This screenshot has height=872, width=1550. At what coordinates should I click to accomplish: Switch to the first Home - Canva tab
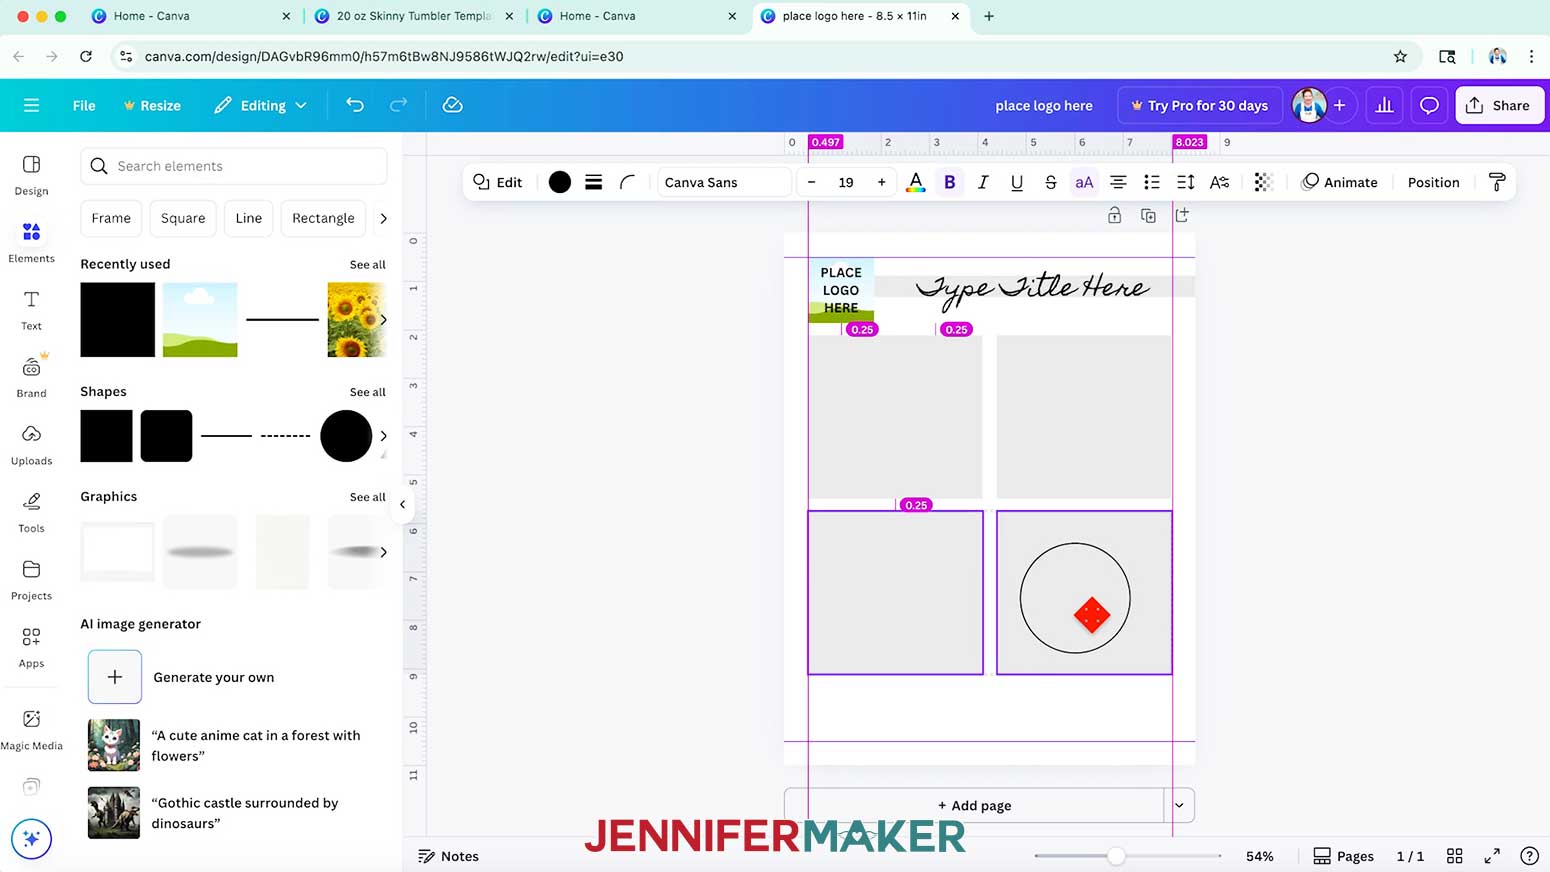pyautogui.click(x=190, y=16)
